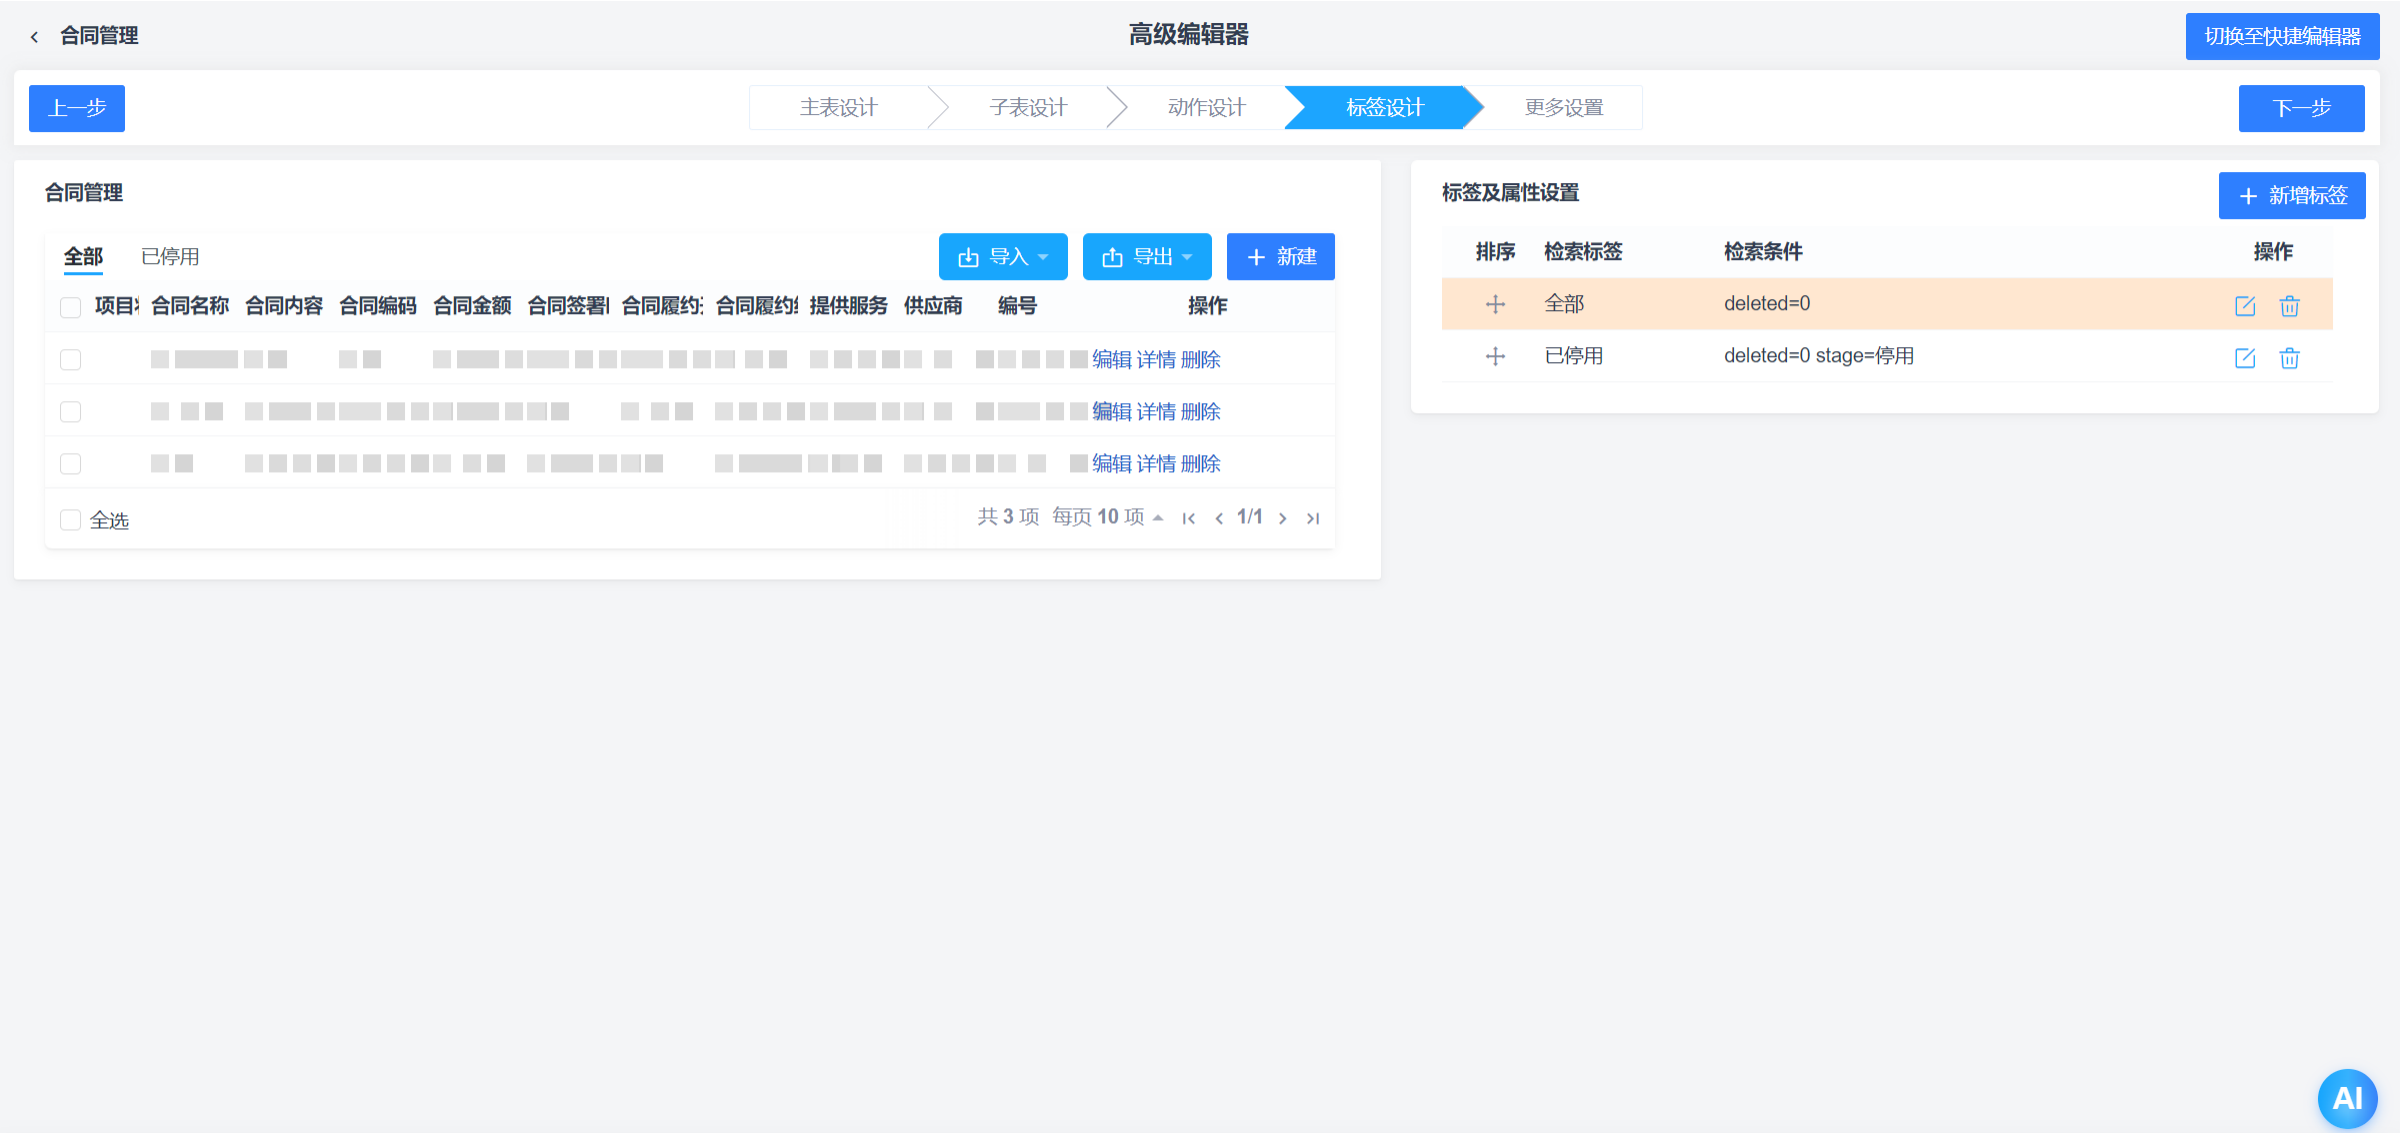Click the back arrow beside 合同管理
This screenshot has width=2400, height=1133.
click(x=34, y=36)
